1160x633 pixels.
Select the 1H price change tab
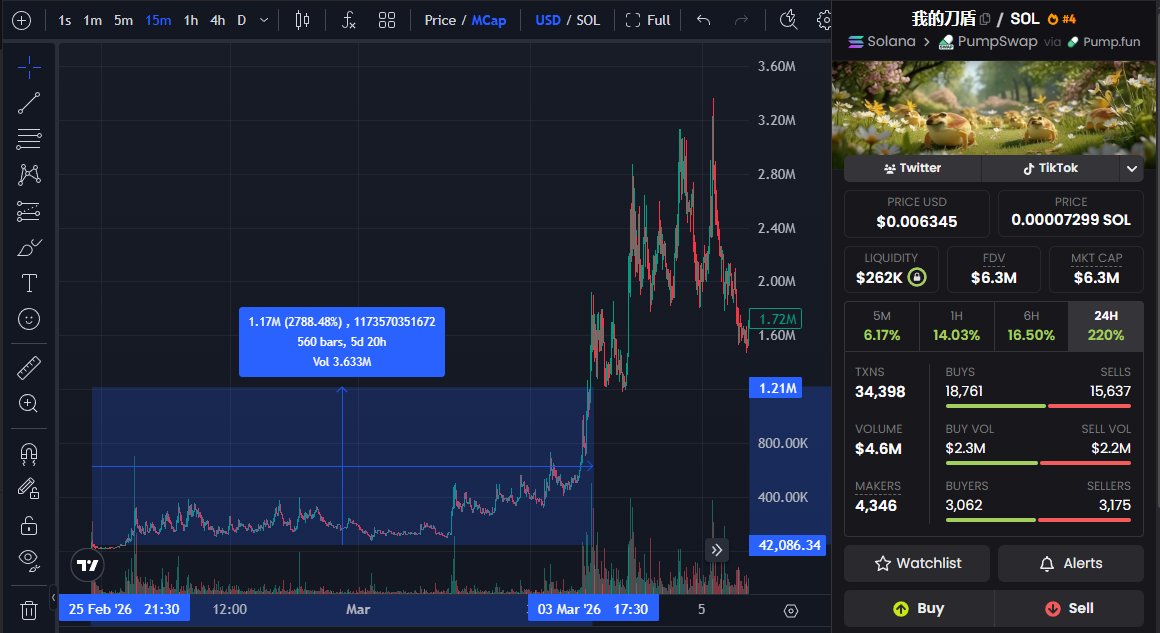pyautogui.click(x=957, y=326)
